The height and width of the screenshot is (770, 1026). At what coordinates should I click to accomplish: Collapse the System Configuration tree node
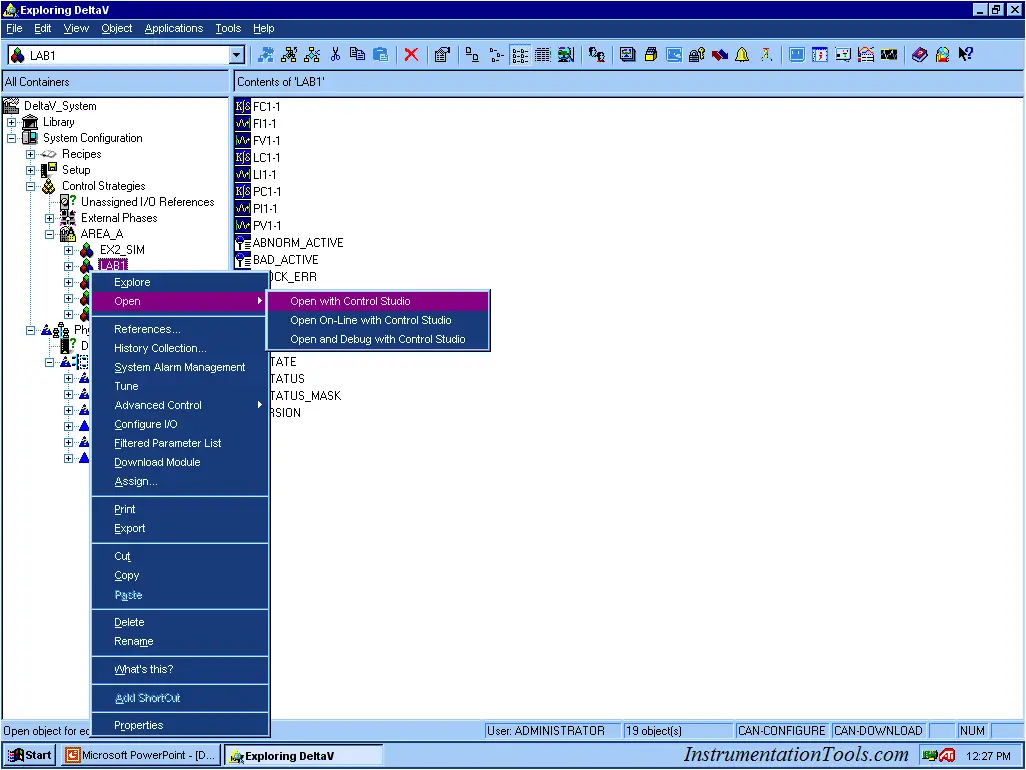tap(12, 138)
